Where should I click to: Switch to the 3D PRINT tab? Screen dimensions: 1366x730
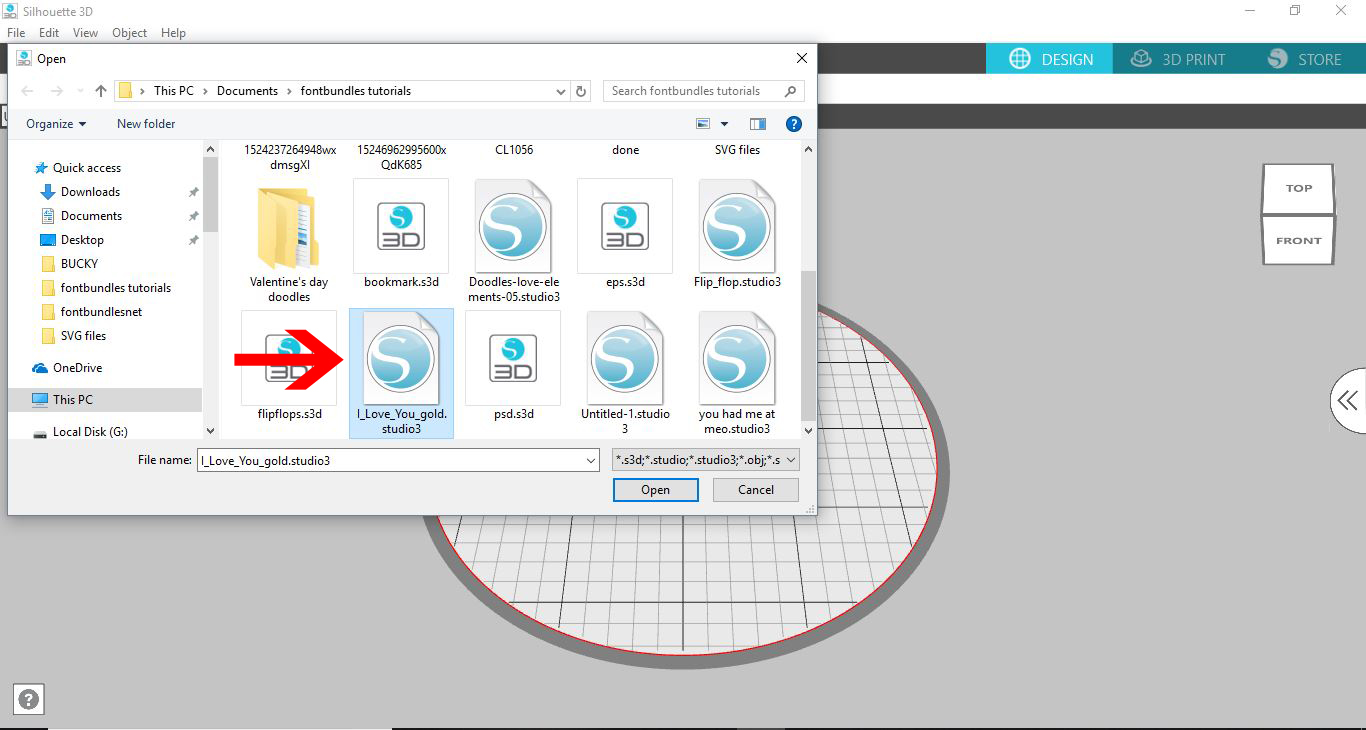(1177, 59)
